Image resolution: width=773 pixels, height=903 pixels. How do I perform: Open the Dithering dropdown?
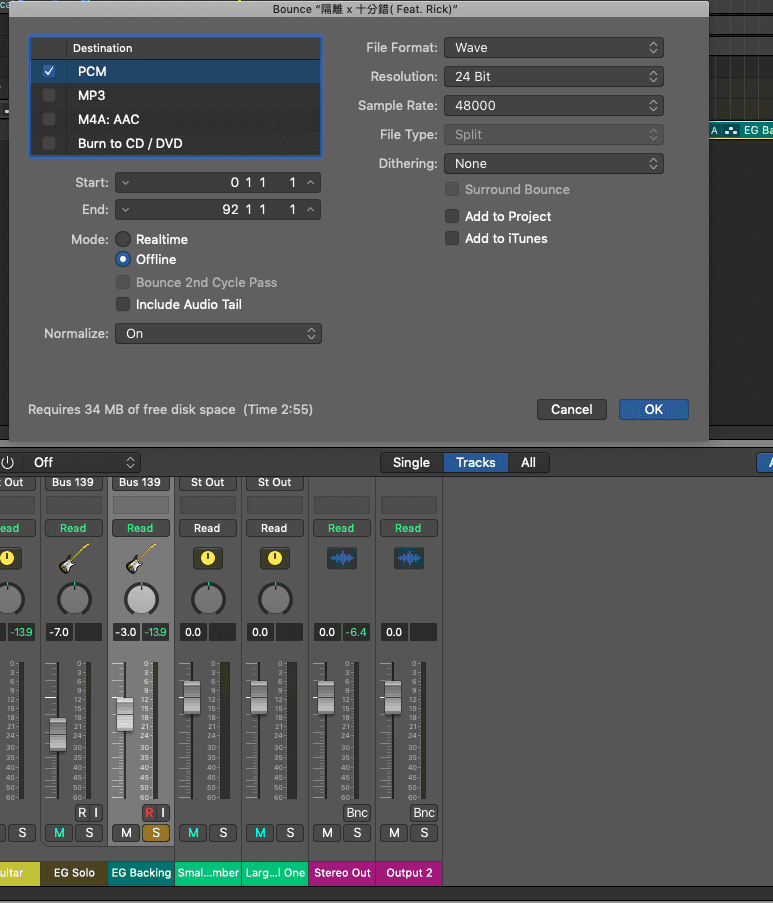tap(554, 164)
